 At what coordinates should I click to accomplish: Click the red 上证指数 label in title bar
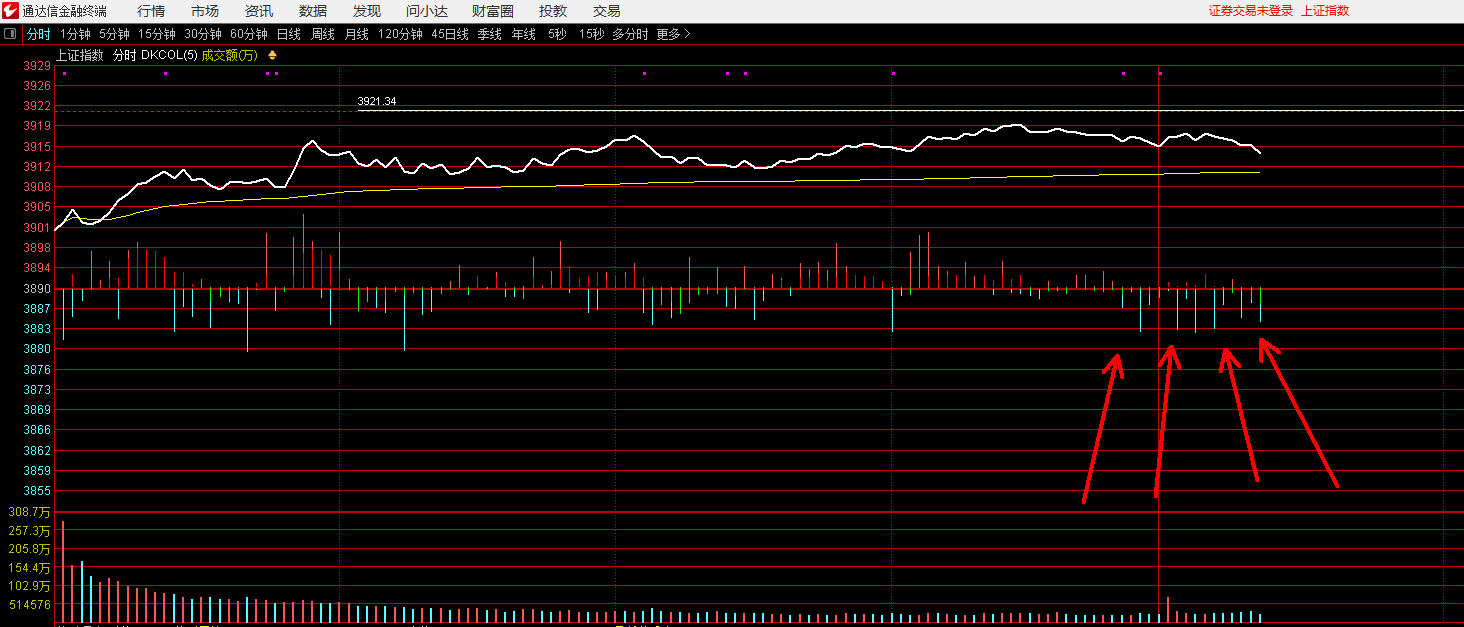pos(1325,11)
